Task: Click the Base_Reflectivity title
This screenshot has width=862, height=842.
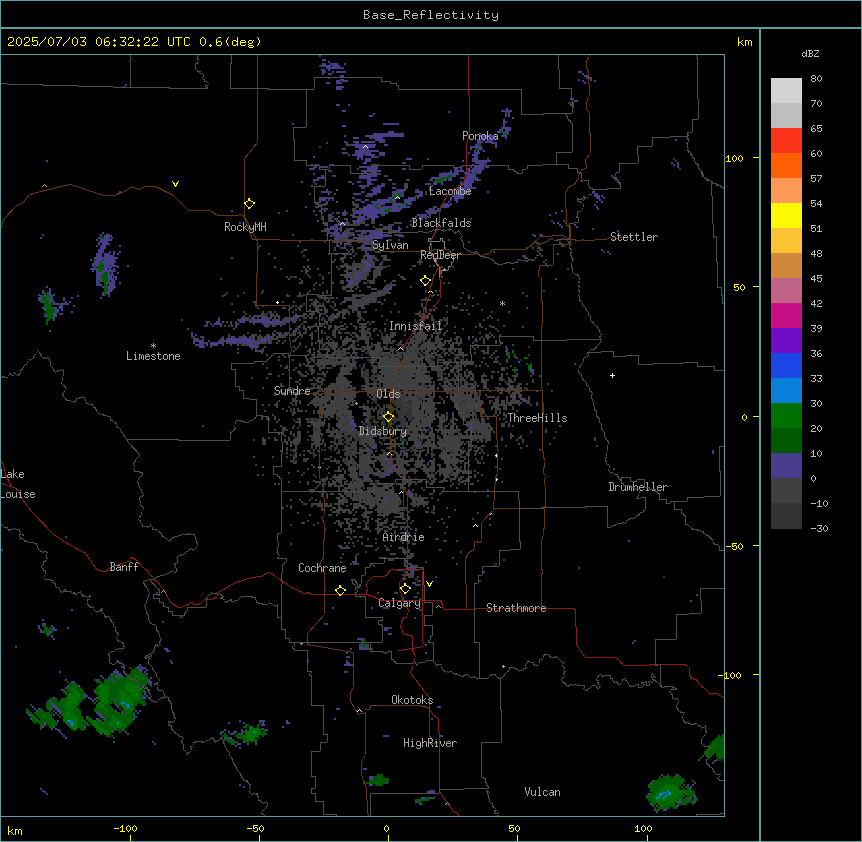Action: point(431,15)
